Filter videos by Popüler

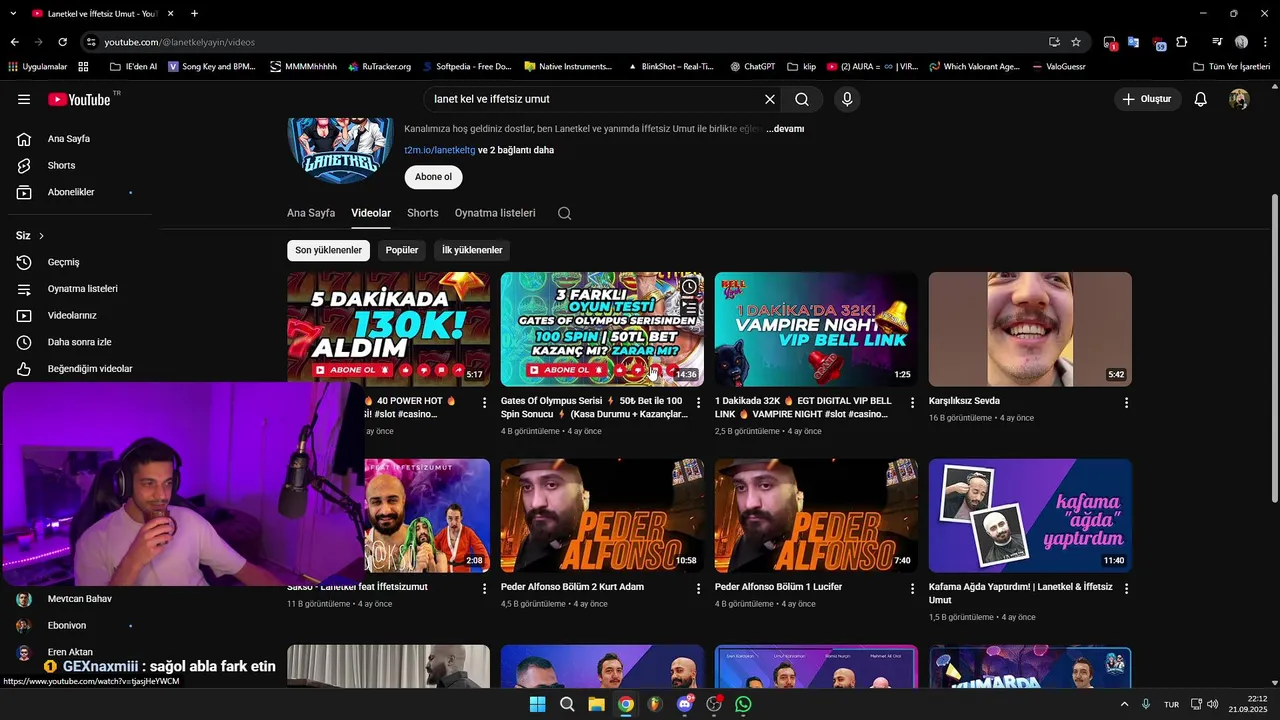[x=402, y=250]
